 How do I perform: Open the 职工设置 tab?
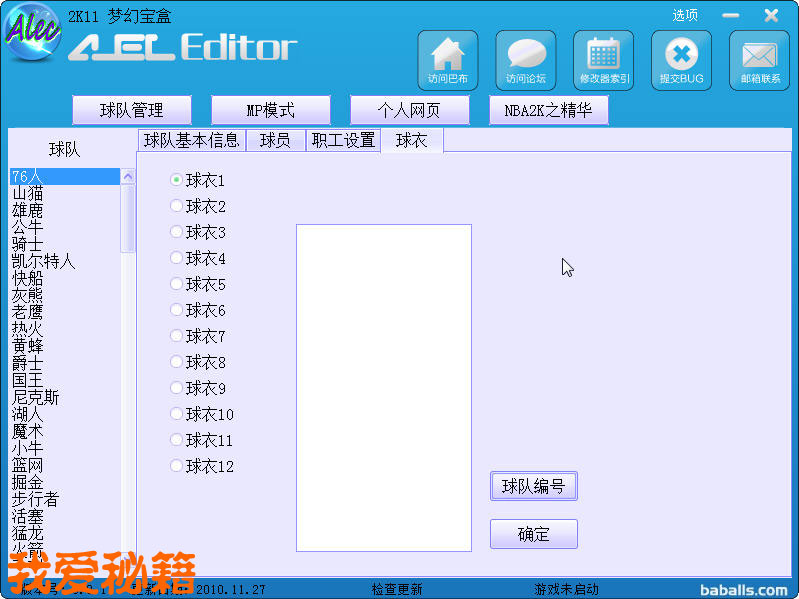[x=343, y=141]
